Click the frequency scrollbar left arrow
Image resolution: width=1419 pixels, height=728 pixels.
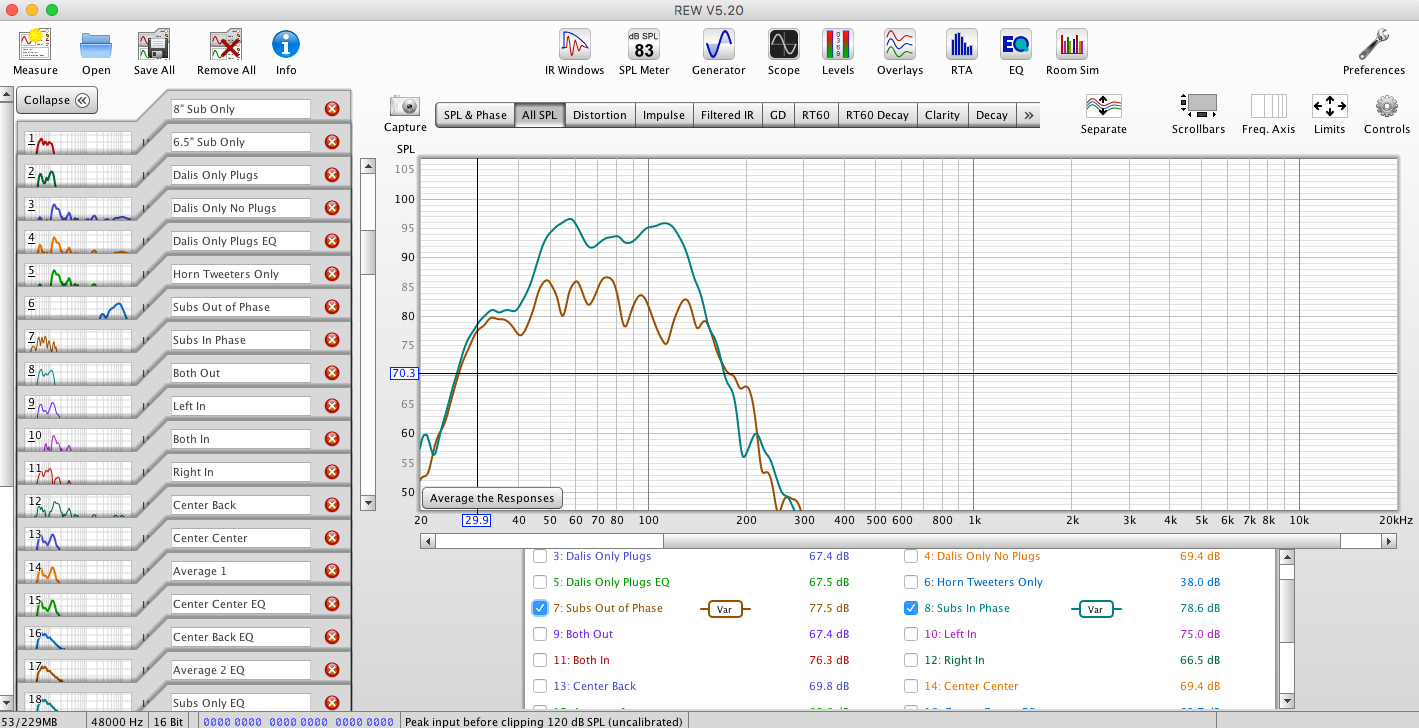(428, 541)
